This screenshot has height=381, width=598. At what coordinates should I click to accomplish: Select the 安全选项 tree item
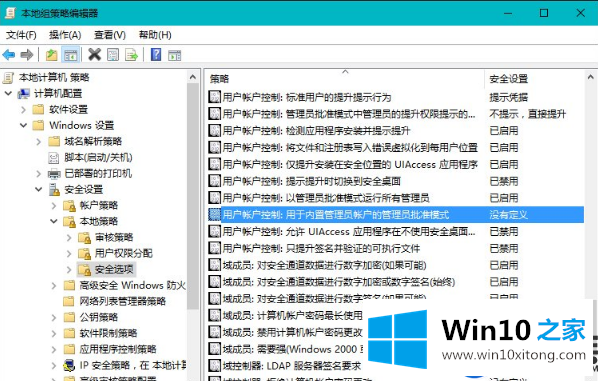114,269
